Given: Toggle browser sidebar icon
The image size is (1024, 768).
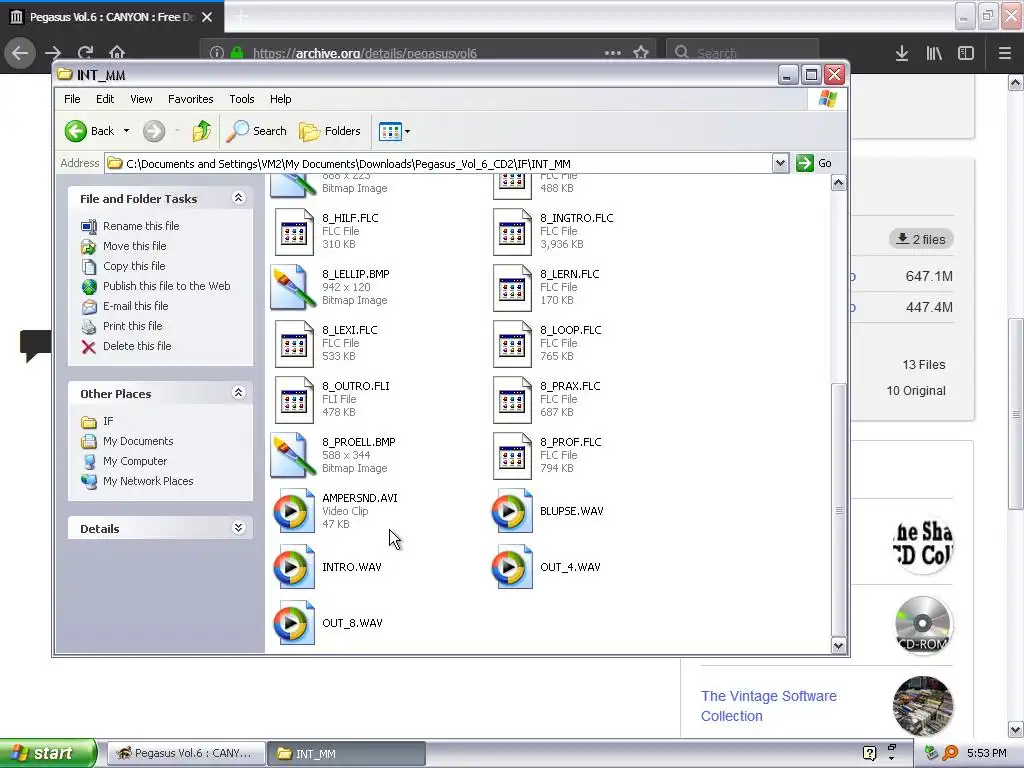Looking at the screenshot, I should 966,53.
